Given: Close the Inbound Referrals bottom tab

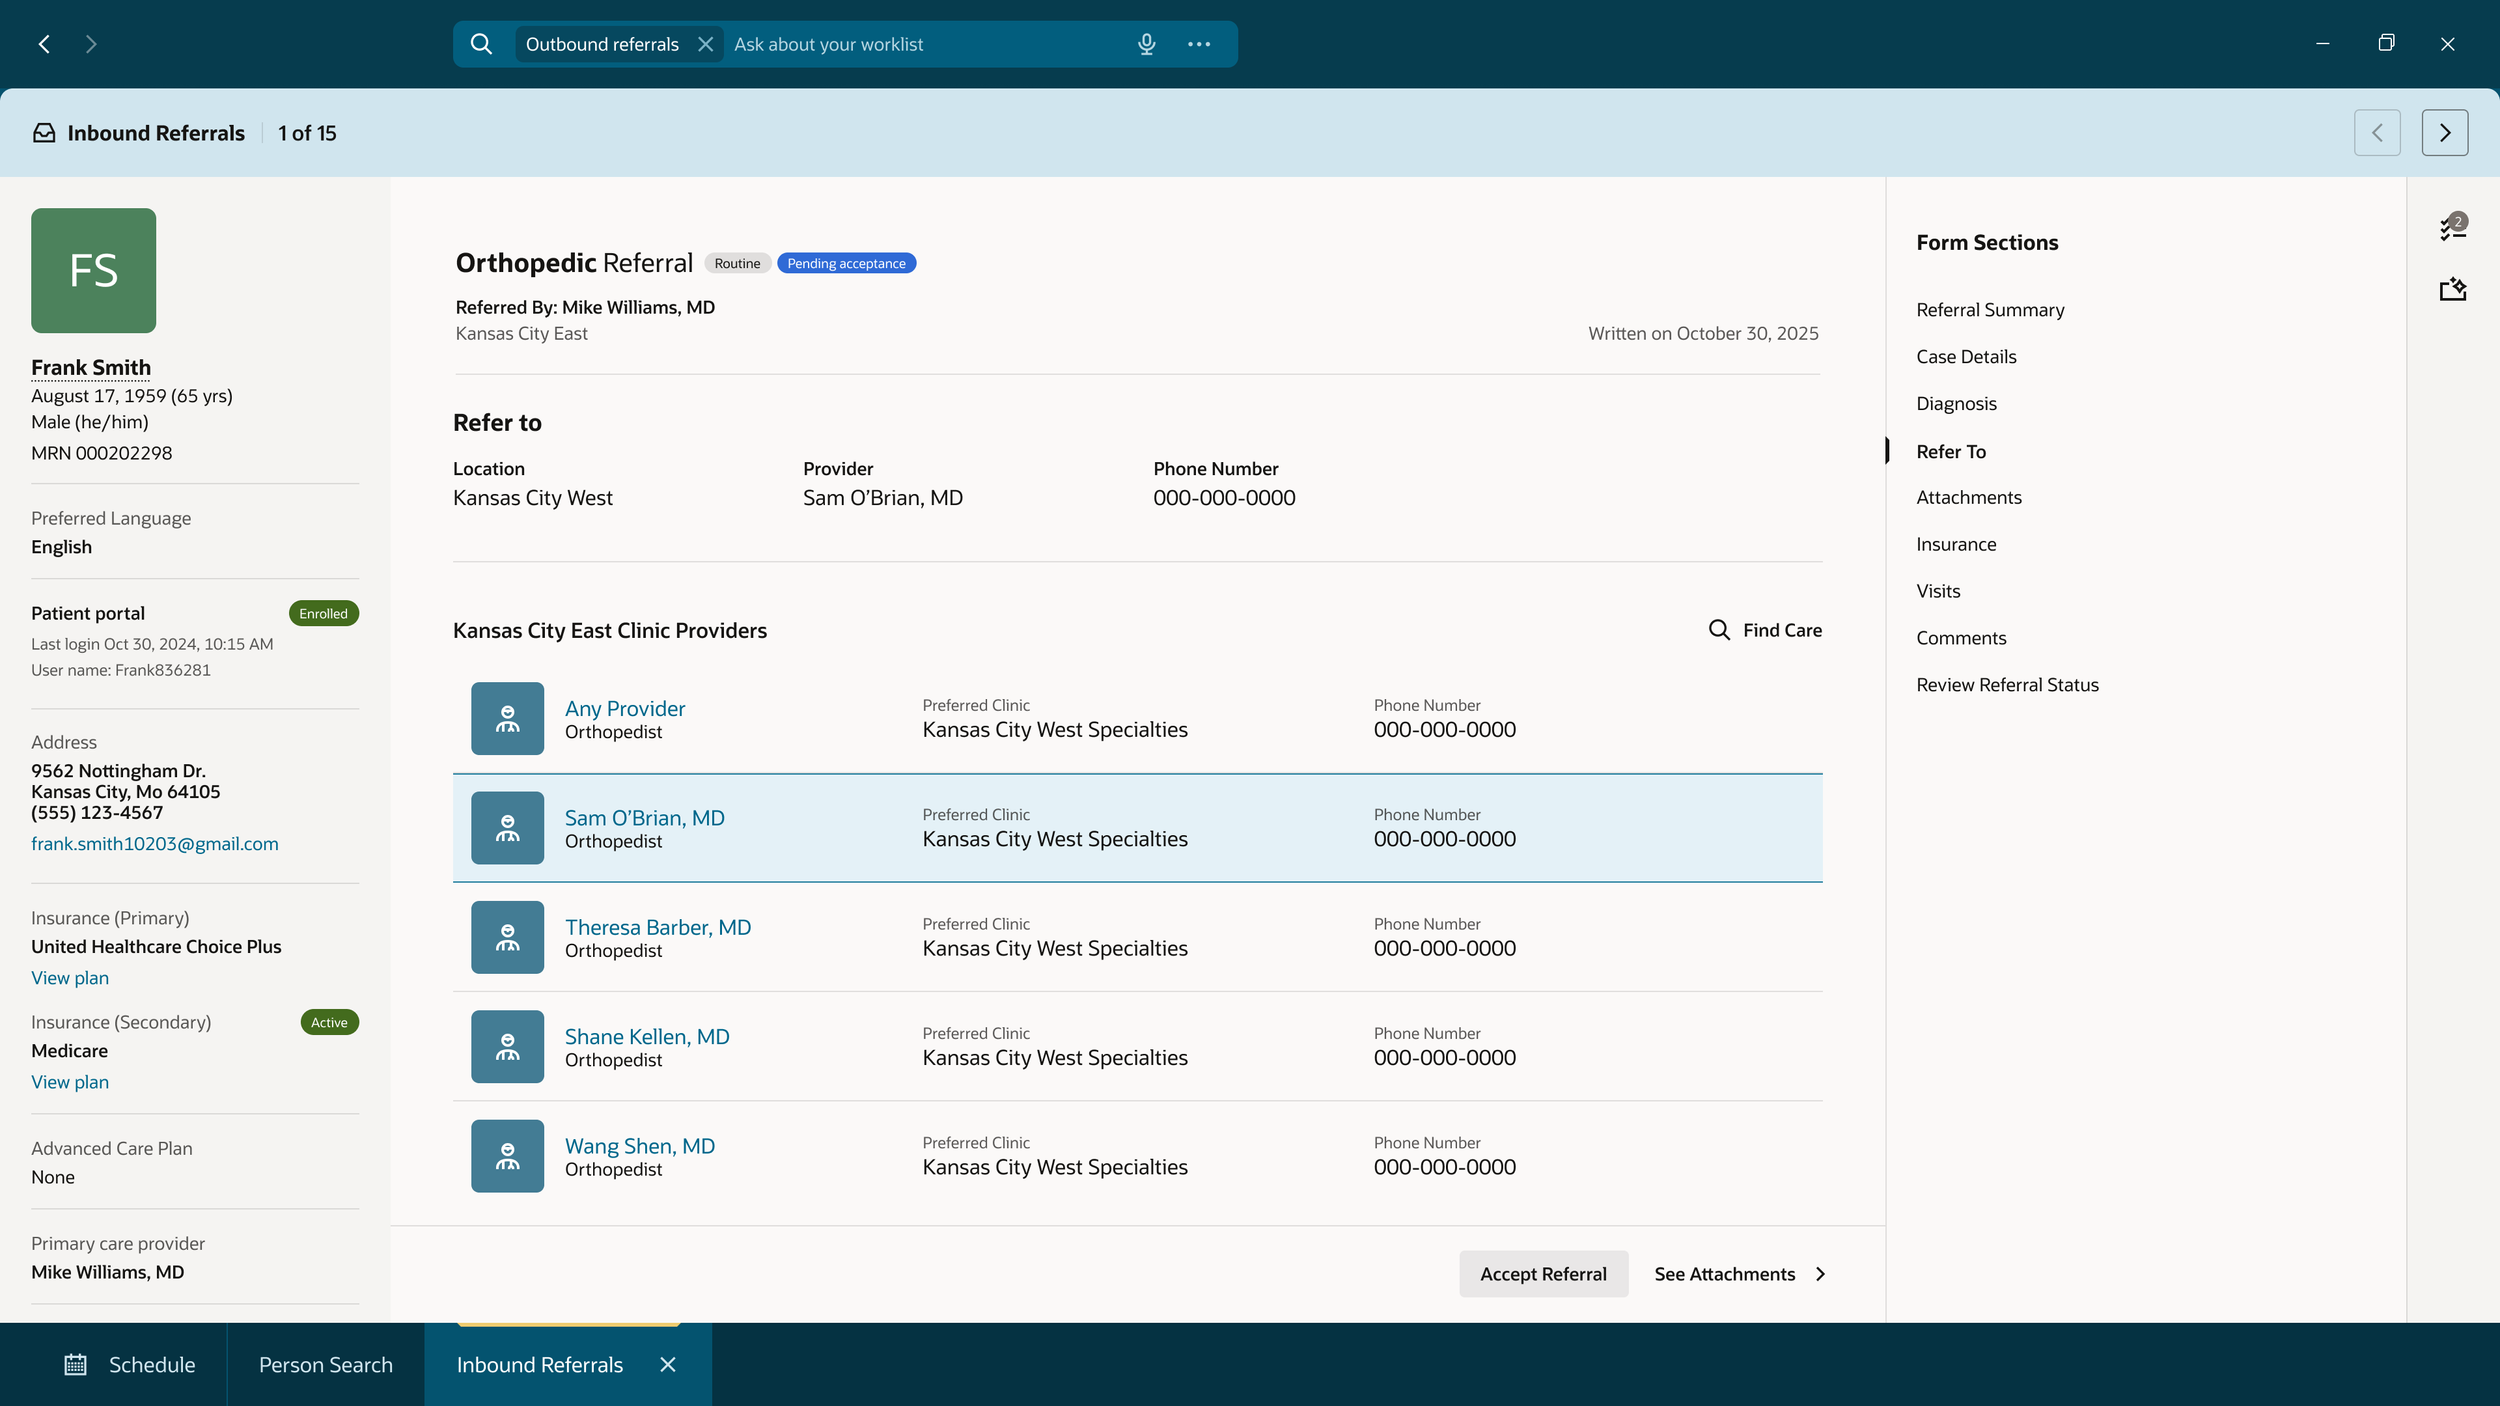Looking at the screenshot, I should click(x=668, y=1364).
